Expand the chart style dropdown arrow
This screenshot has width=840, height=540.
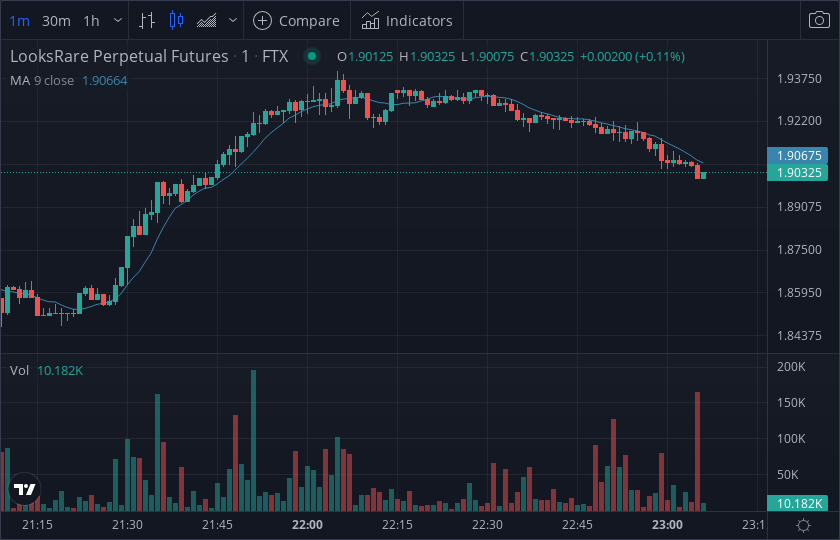[x=232, y=21]
